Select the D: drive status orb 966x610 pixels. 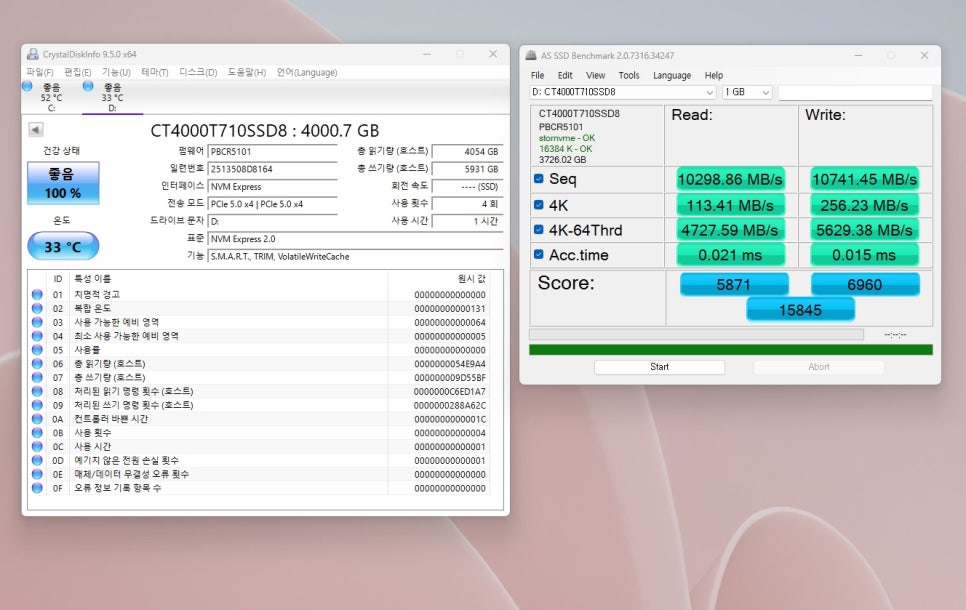88,86
